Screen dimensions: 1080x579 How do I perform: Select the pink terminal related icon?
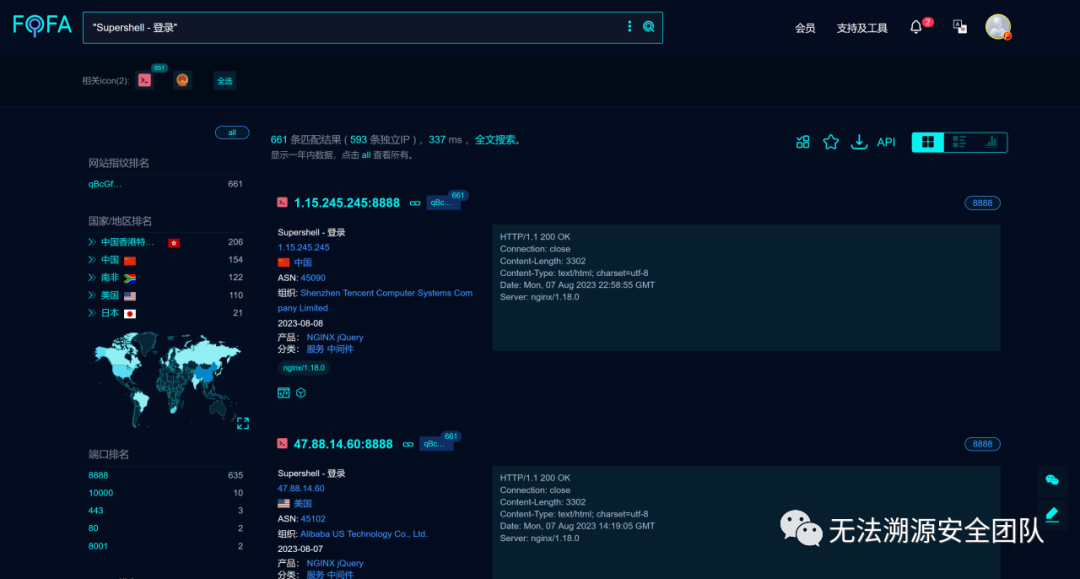point(145,80)
